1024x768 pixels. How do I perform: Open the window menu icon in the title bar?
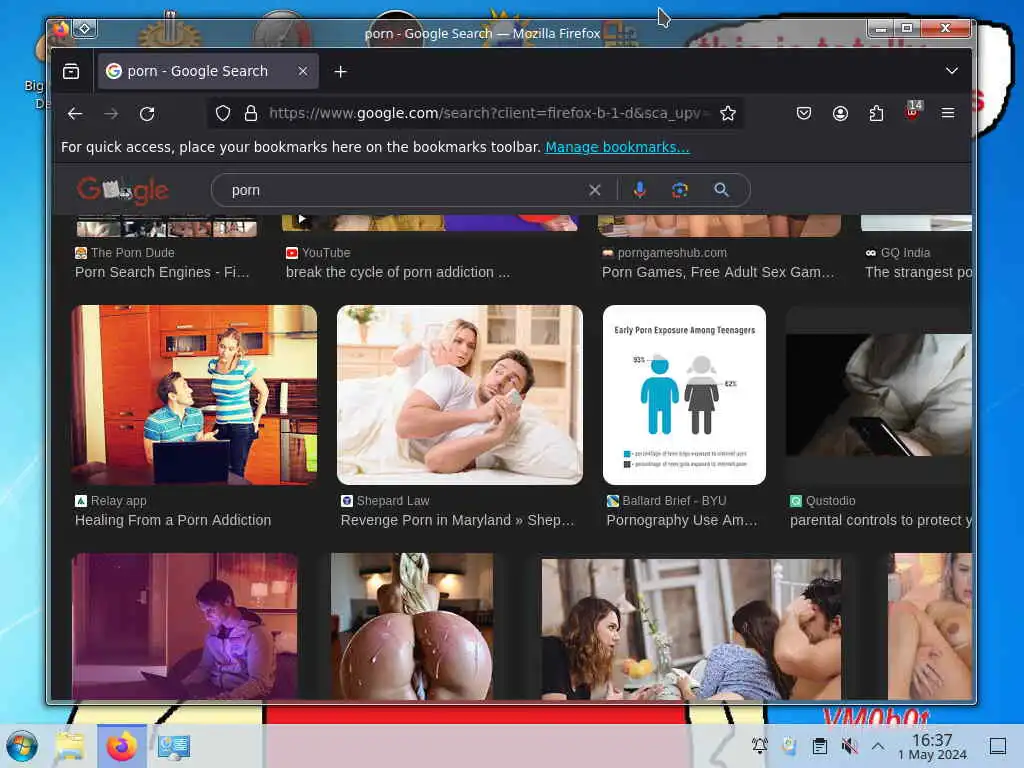pos(85,28)
